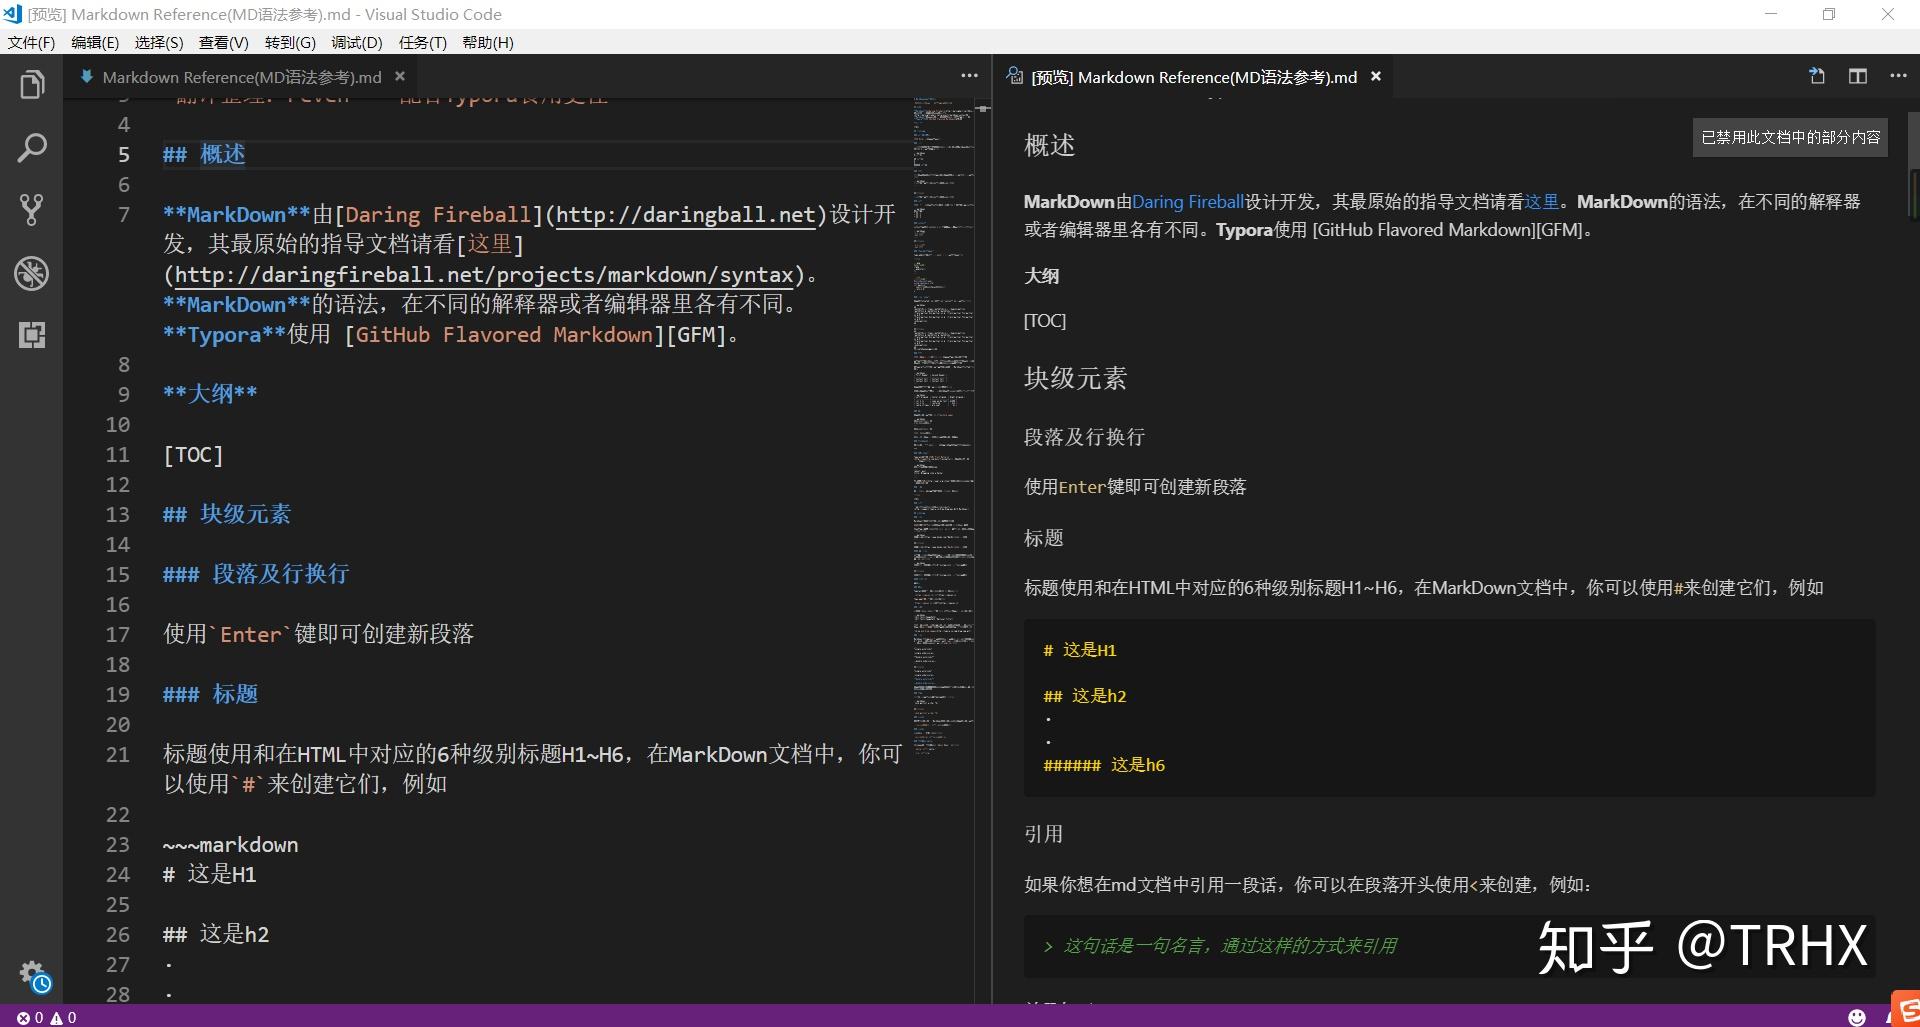Close the Markdown Reference editor tab
This screenshot has width=1920, height=1027.
[399, 76]
